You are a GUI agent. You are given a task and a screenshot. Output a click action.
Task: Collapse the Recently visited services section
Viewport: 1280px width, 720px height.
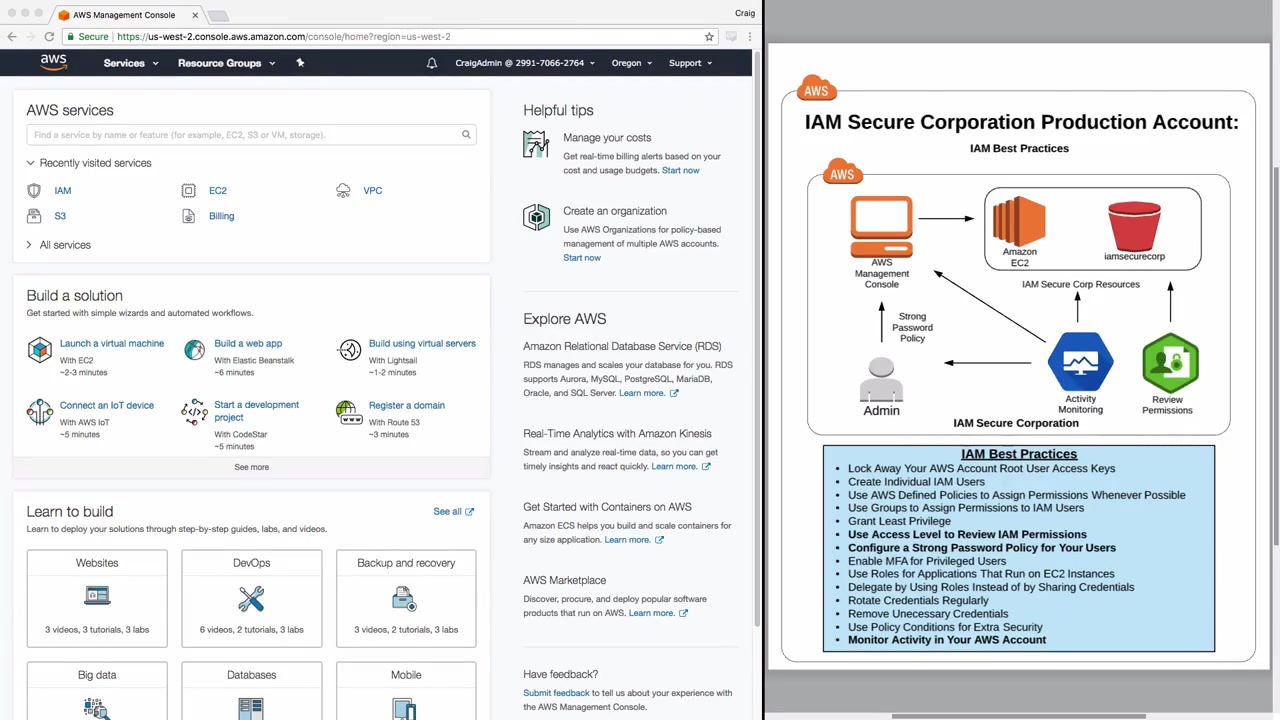(x=89, y=163)
